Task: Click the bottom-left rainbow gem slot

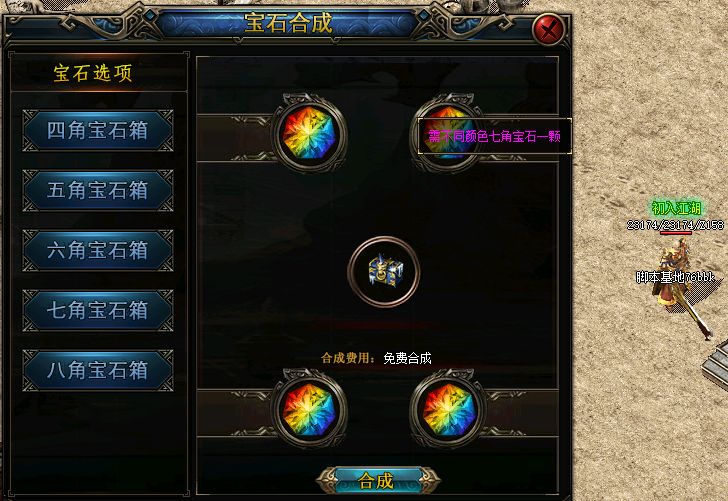Action: (x=309, y=409)
